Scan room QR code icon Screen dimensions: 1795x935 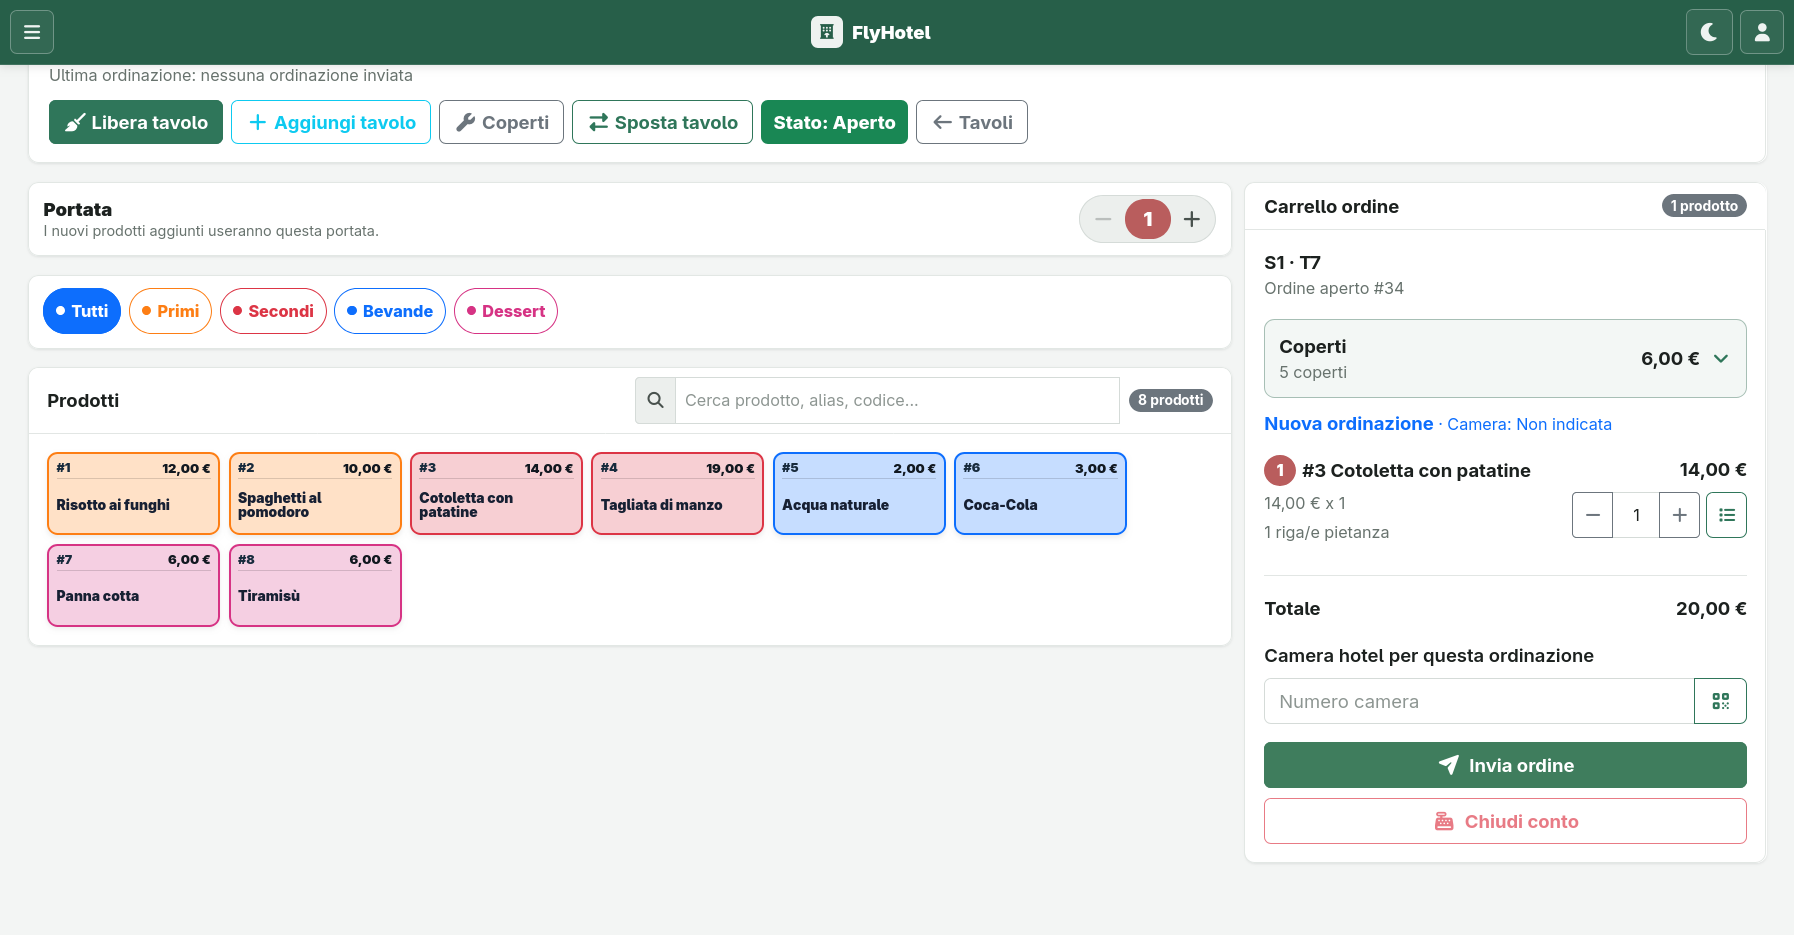click(1720, 701)
